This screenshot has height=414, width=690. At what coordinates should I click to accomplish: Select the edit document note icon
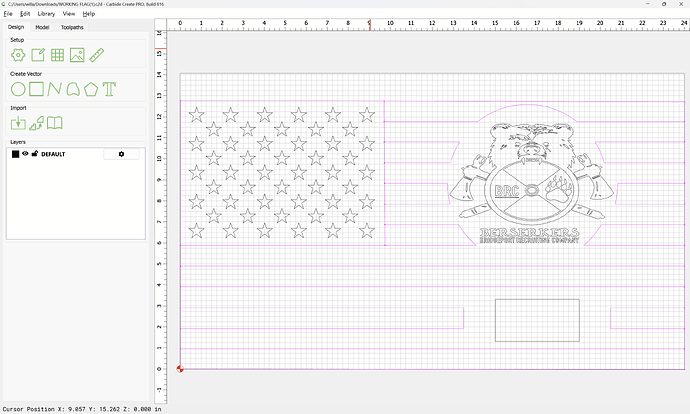(38, 55)
